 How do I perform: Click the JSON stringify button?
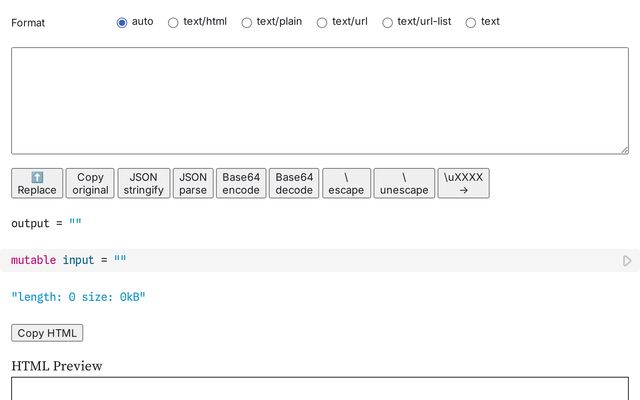(144, 183)
